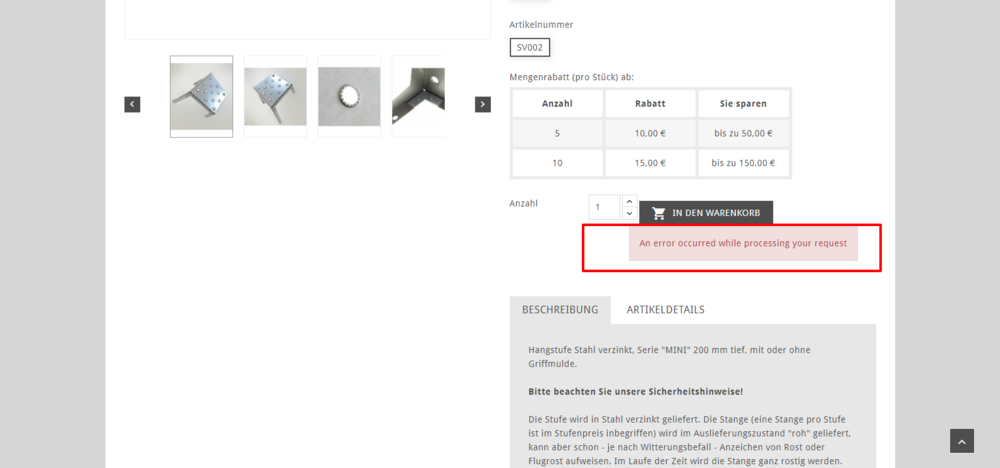This screenshot has width=1000, height=468.
Task: Select the 15,00 € discount cell
Action: [x=651, y=163]
